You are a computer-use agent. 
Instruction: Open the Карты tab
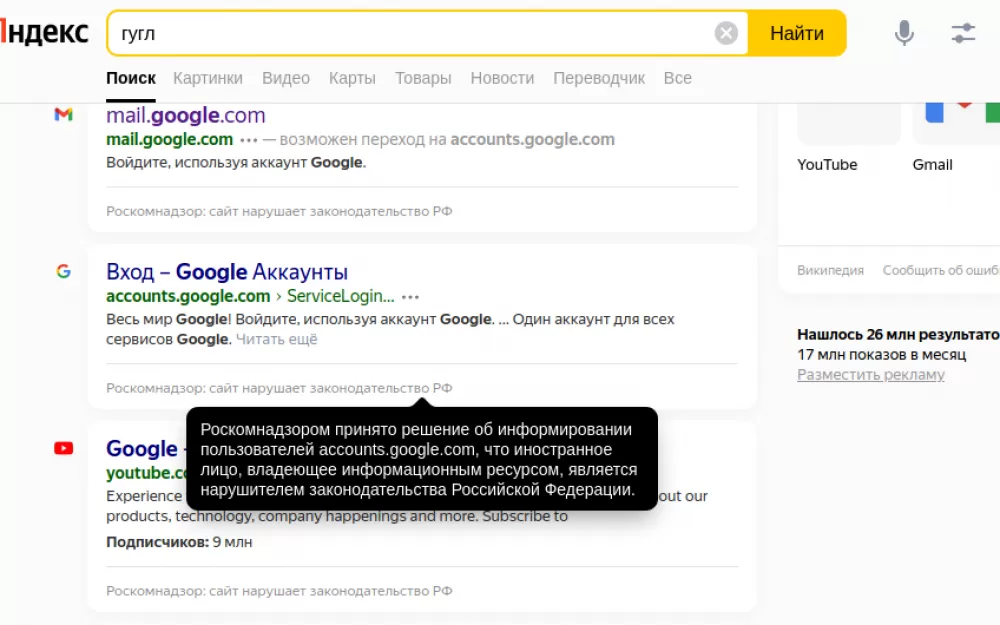point(352,78)
